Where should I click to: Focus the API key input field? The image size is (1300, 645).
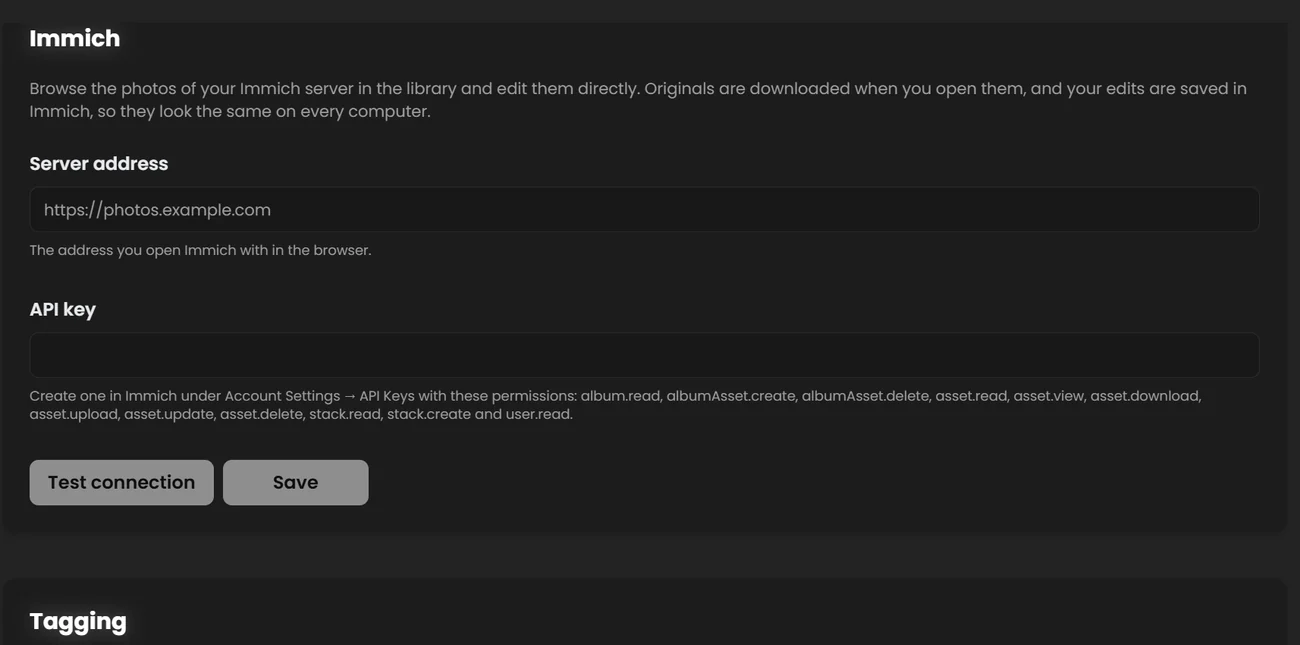(x=644, y=355)
